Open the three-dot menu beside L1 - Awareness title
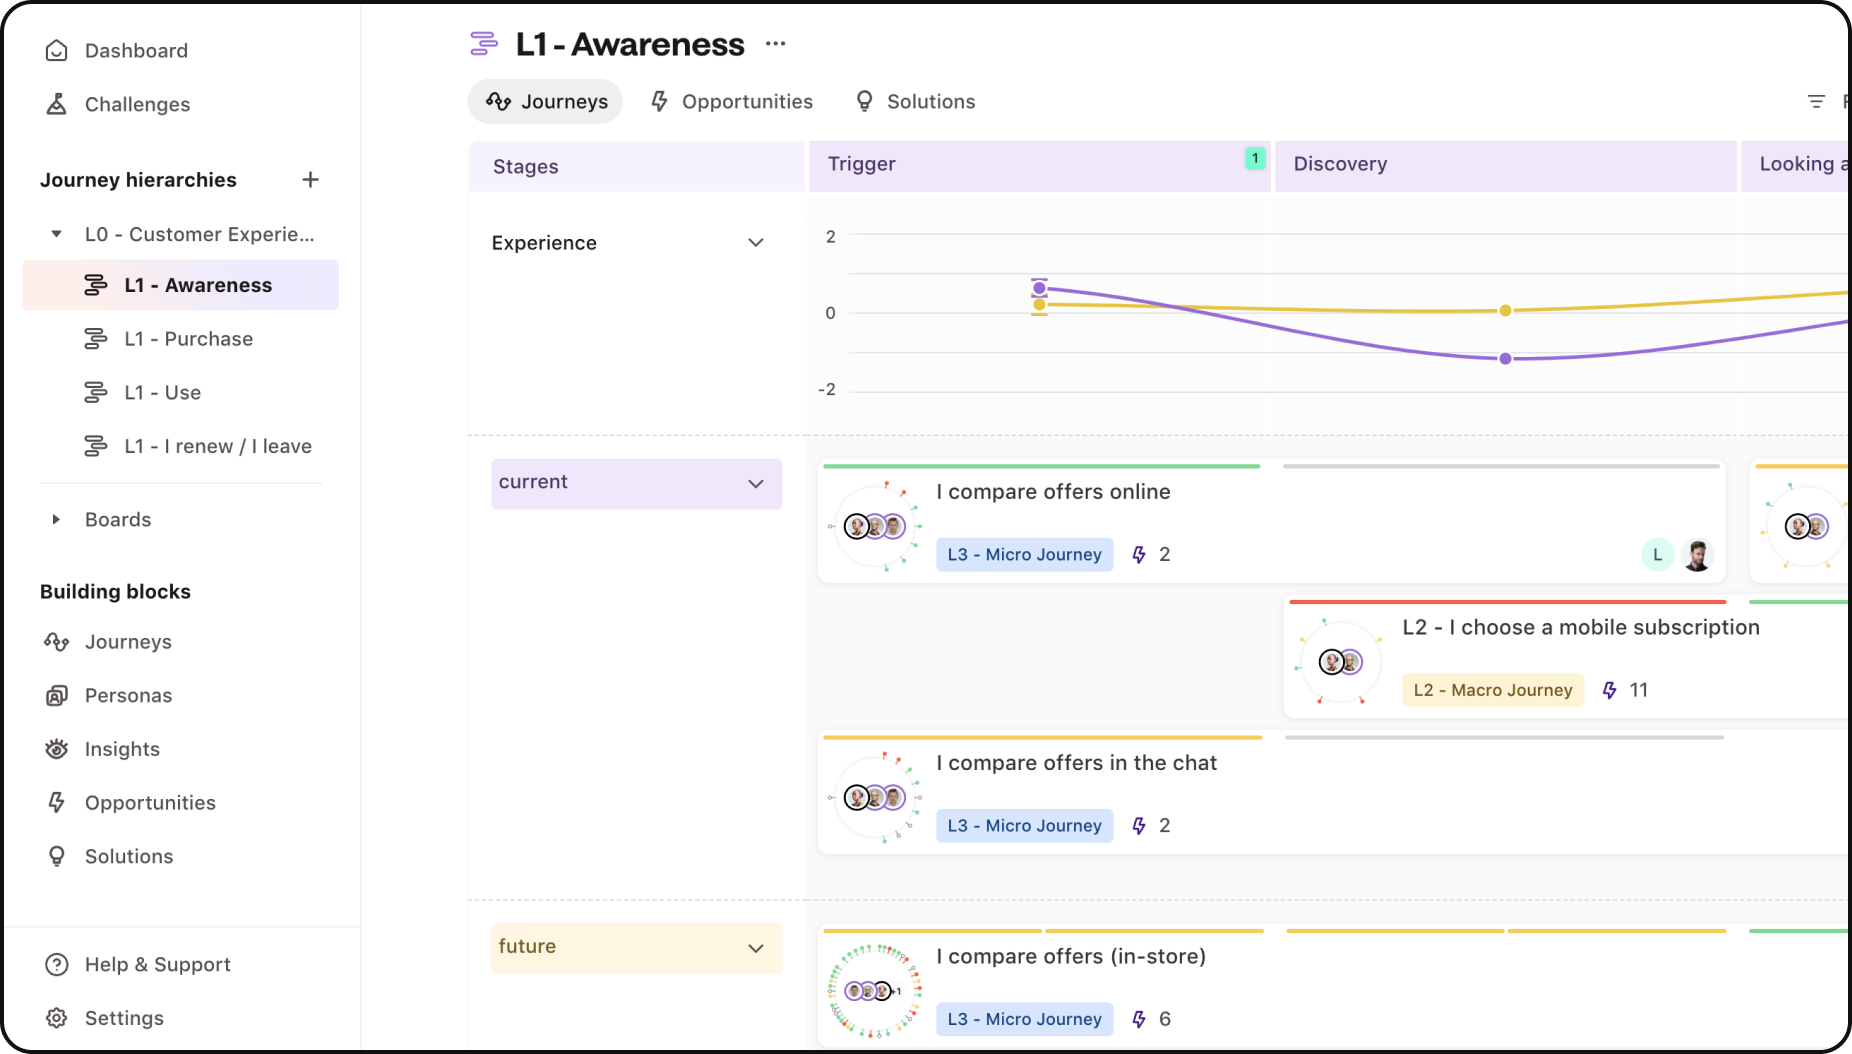 tap(775, 43)
